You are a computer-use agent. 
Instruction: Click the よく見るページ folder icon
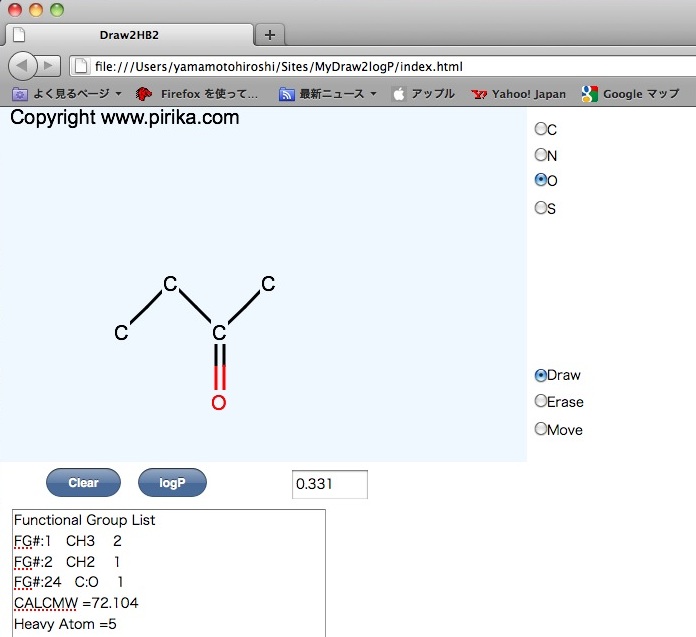pyautogui.click(x=20, y=94)
